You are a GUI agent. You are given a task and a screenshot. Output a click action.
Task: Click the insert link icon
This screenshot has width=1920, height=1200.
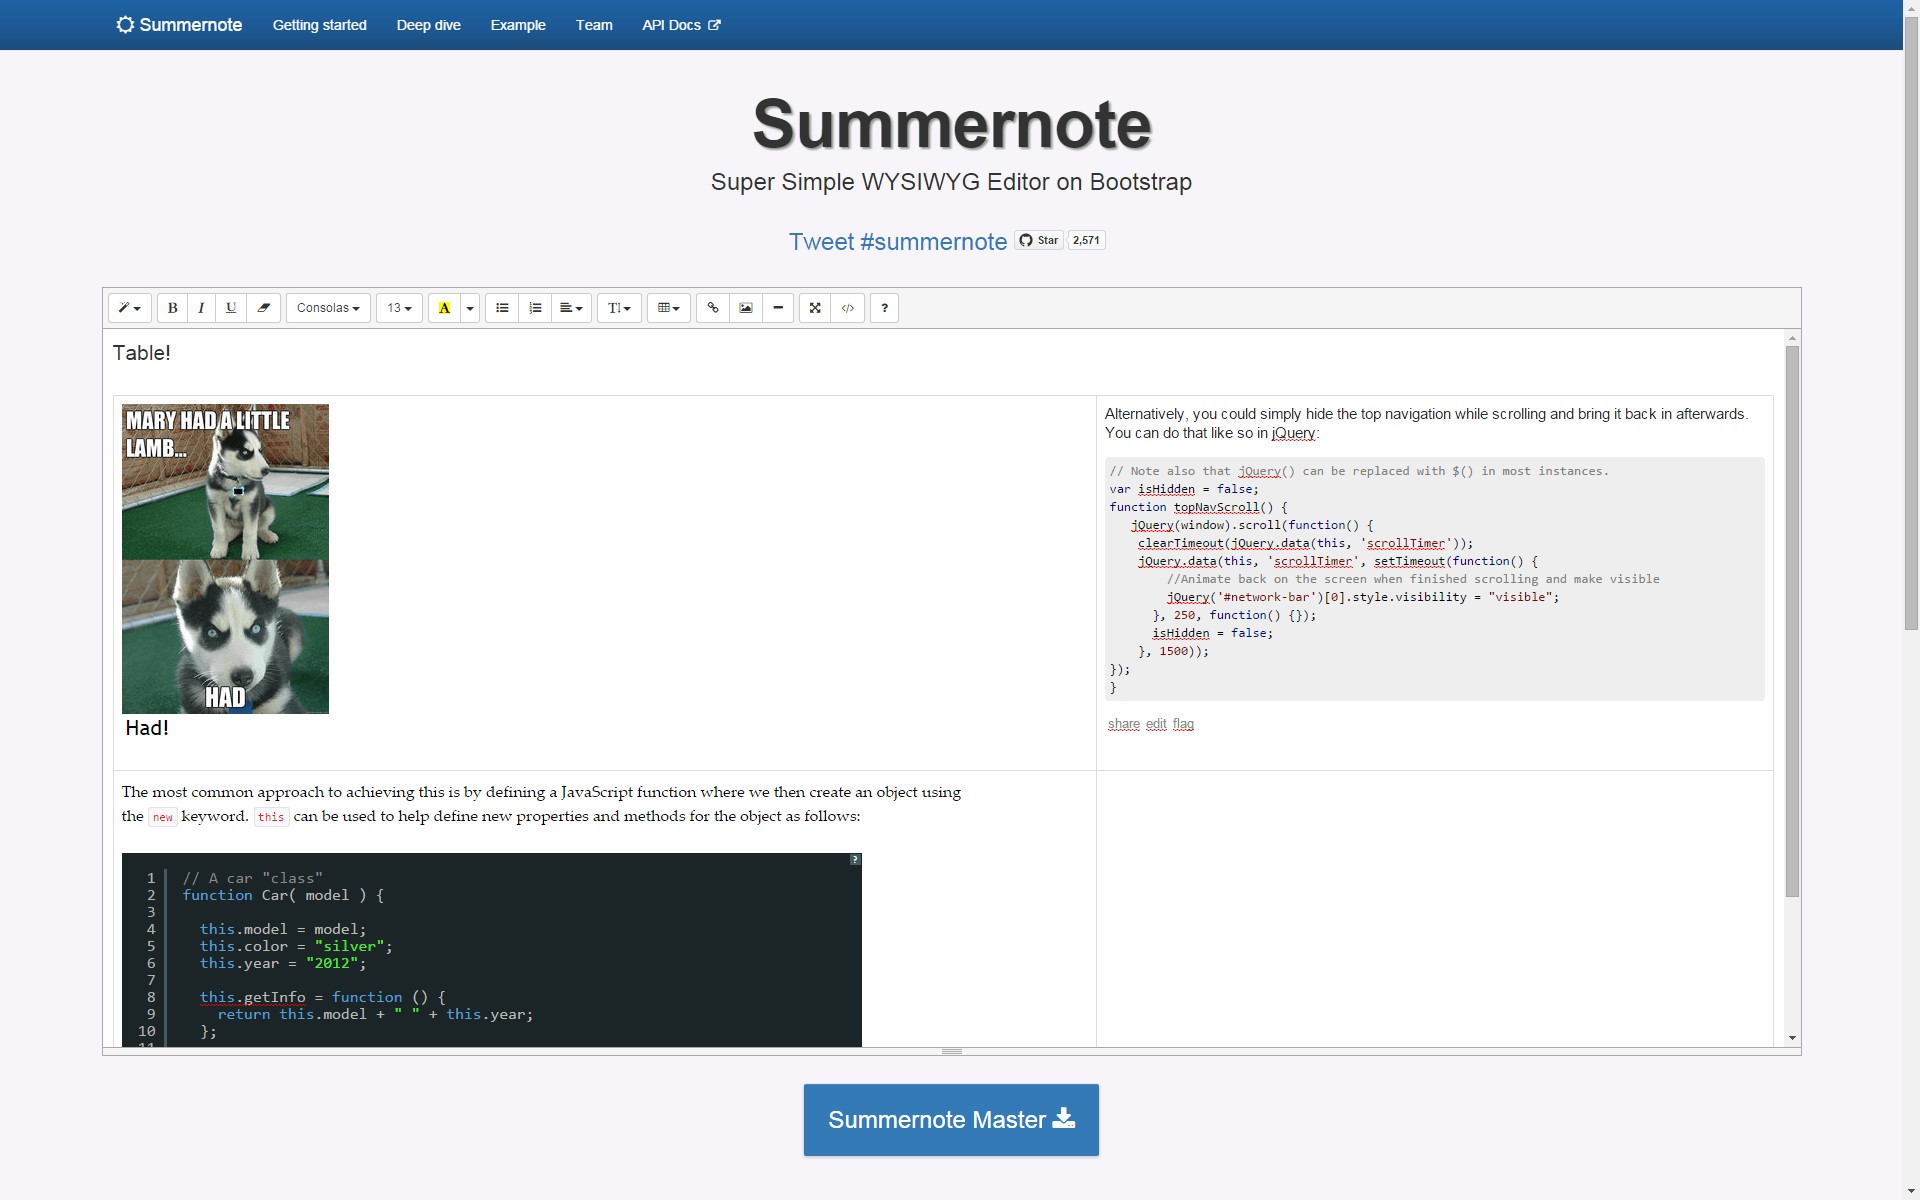[713, 308]
